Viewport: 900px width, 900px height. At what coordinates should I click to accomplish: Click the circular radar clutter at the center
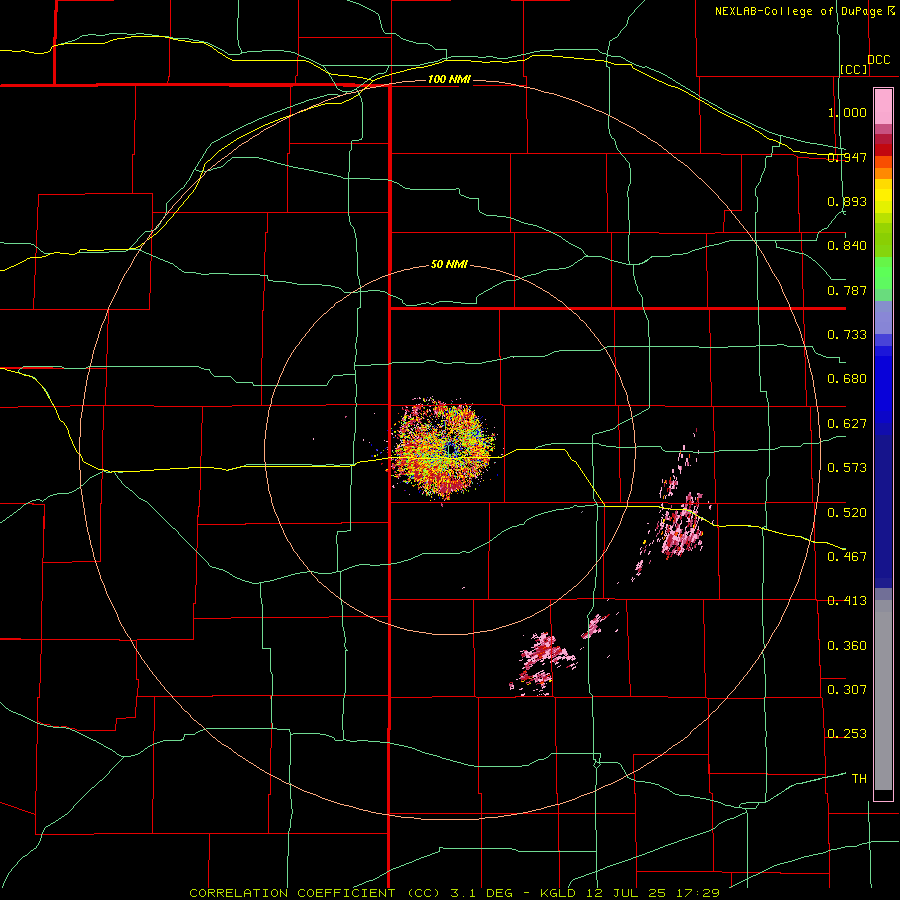tap(443, 449)
